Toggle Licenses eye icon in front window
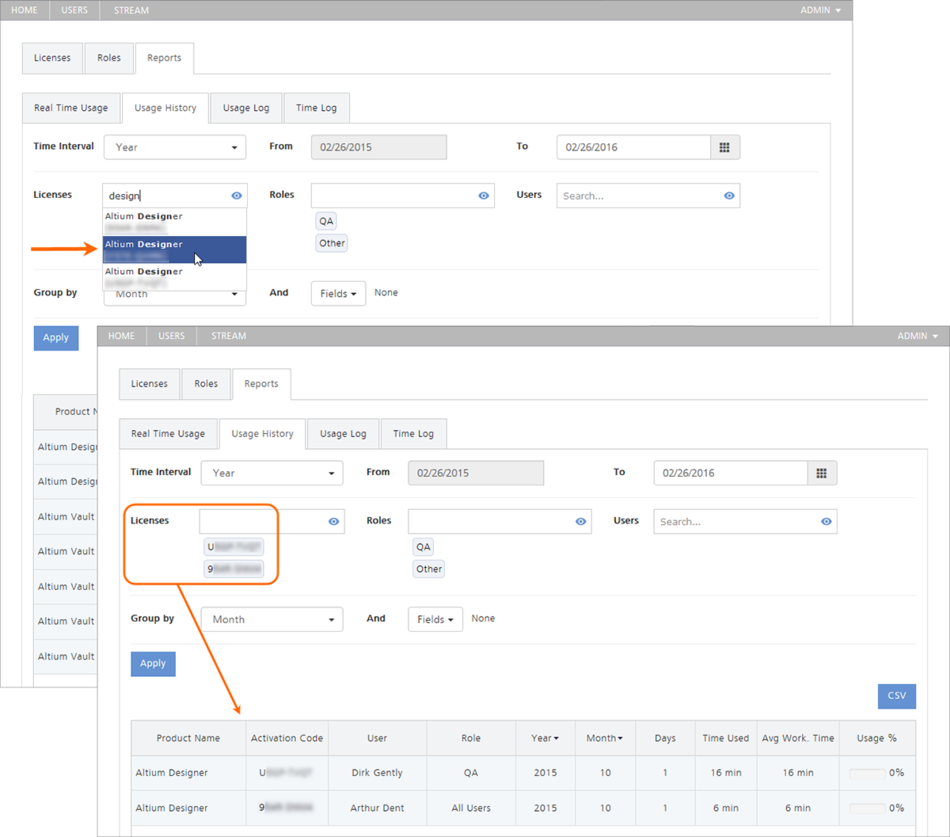The height and width of the screenshot is (837, 950). (334, 521)
